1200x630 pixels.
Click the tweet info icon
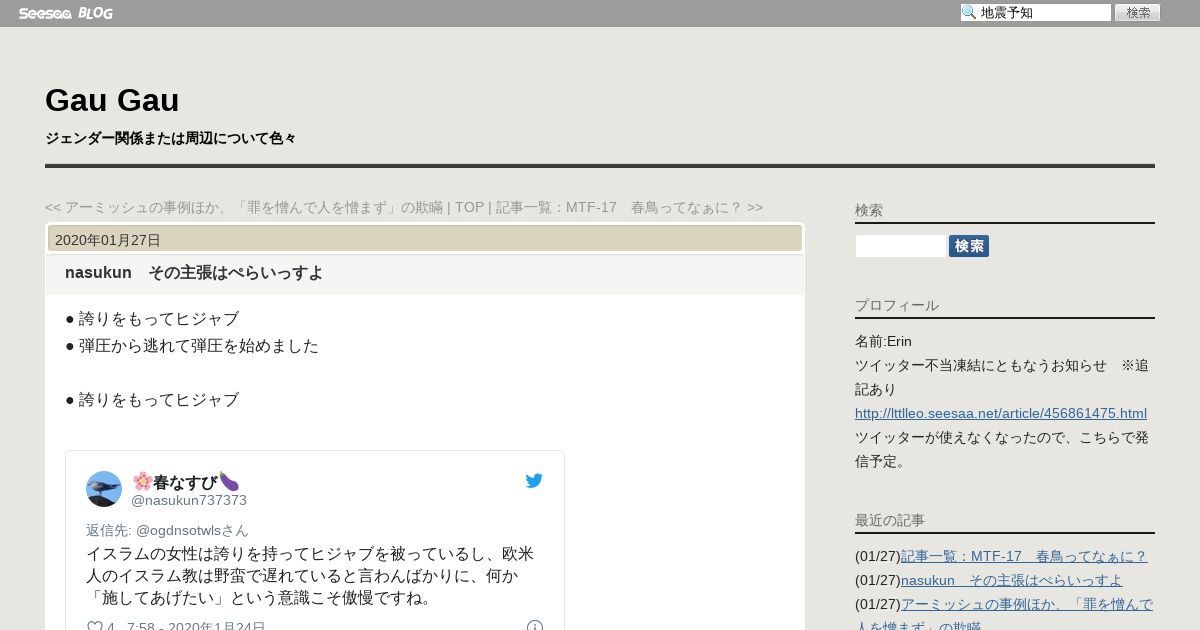(x=535, y=627)
